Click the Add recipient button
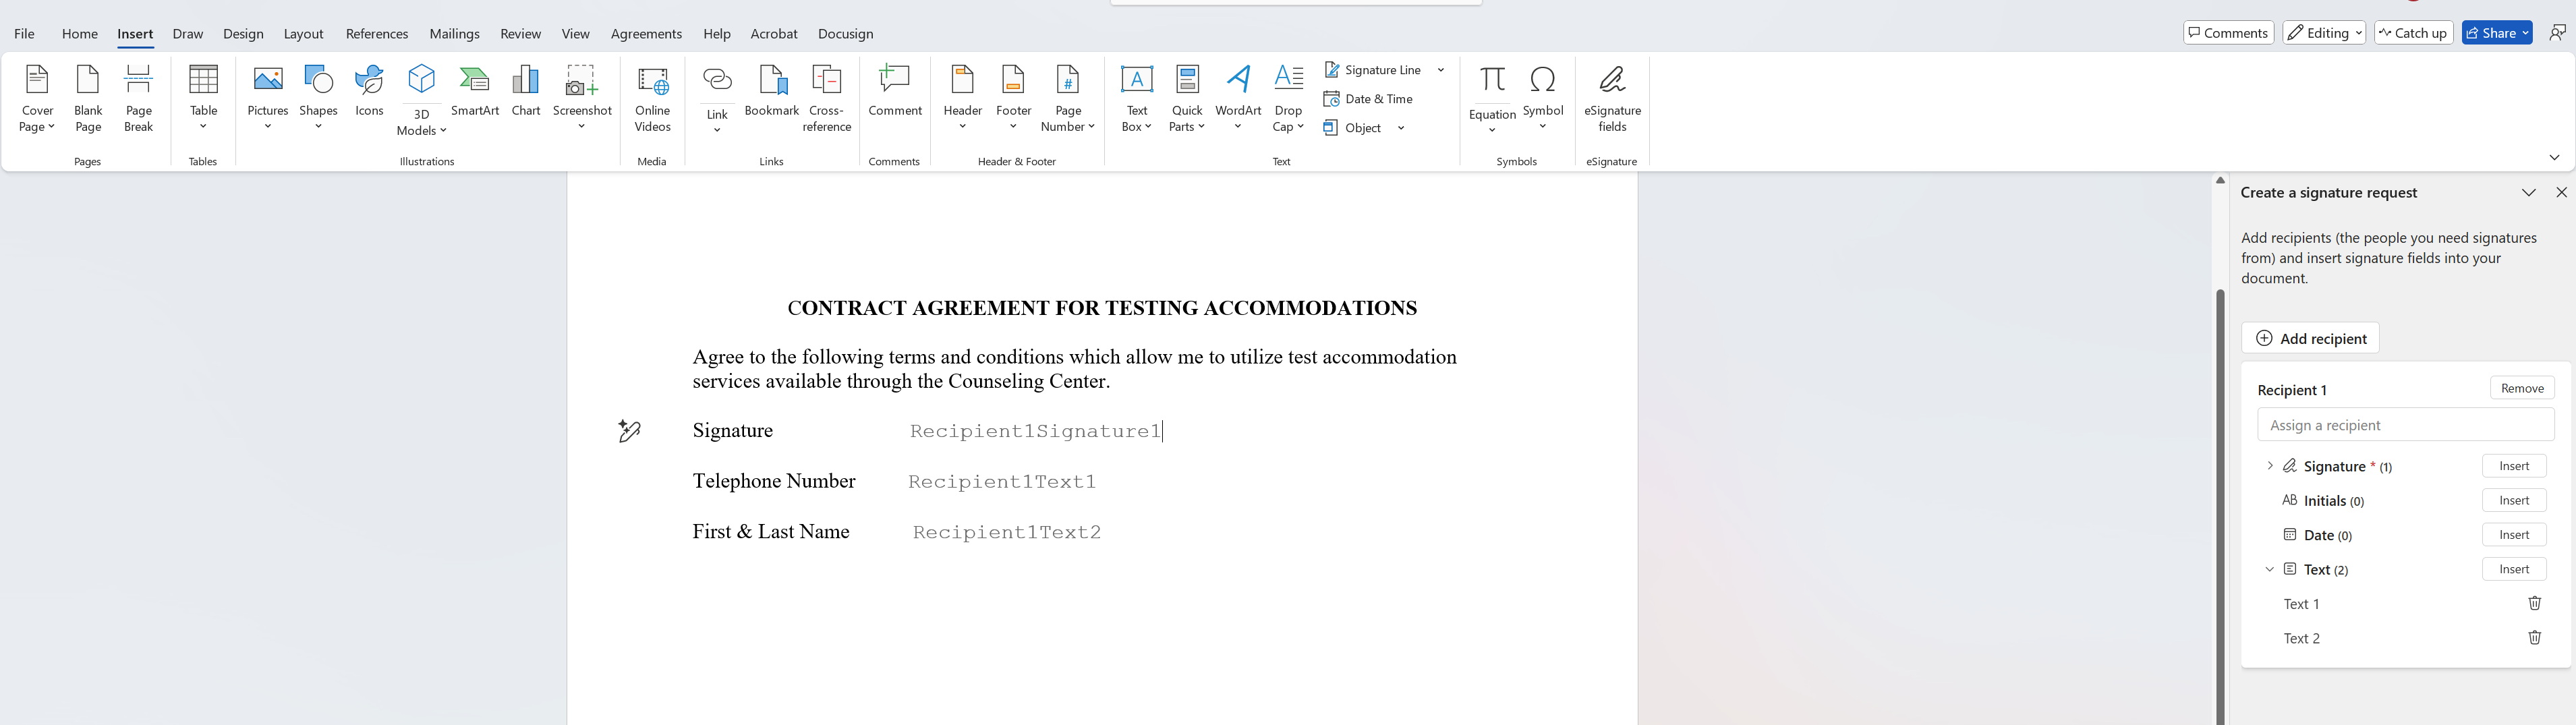Viewport: 2576px width, 725px height. 2310,338
